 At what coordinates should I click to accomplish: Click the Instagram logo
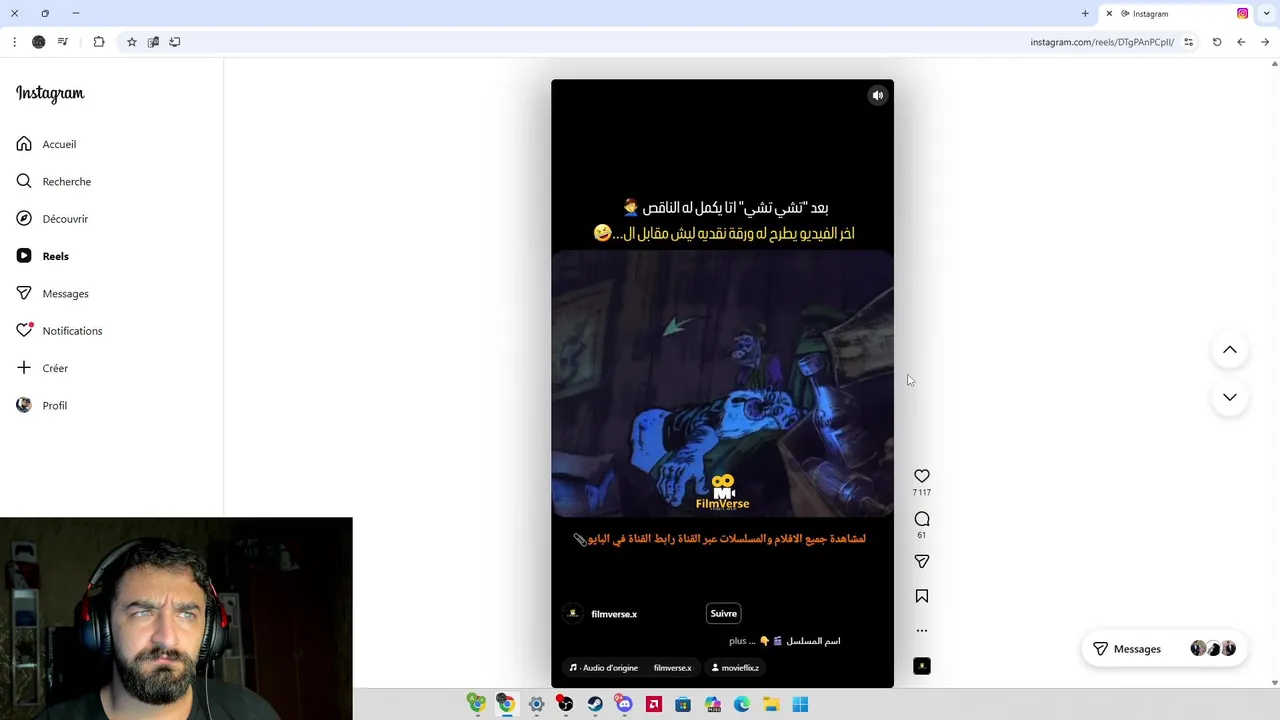[50, 93]
